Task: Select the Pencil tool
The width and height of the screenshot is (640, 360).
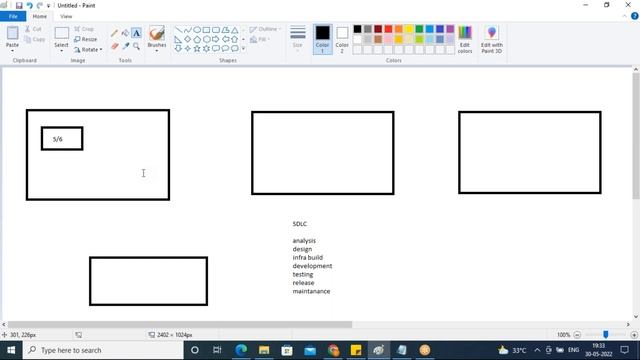Action: pyautogui.click(x=114, y=33)
